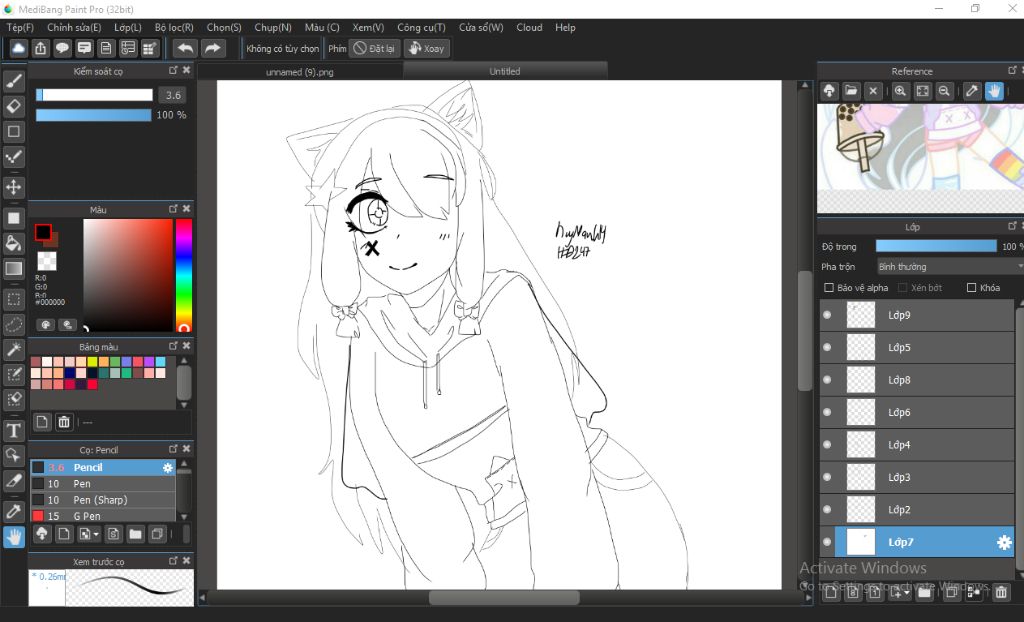
Task: Toggle the Khóa checkbox
Action: coord(971,287)
